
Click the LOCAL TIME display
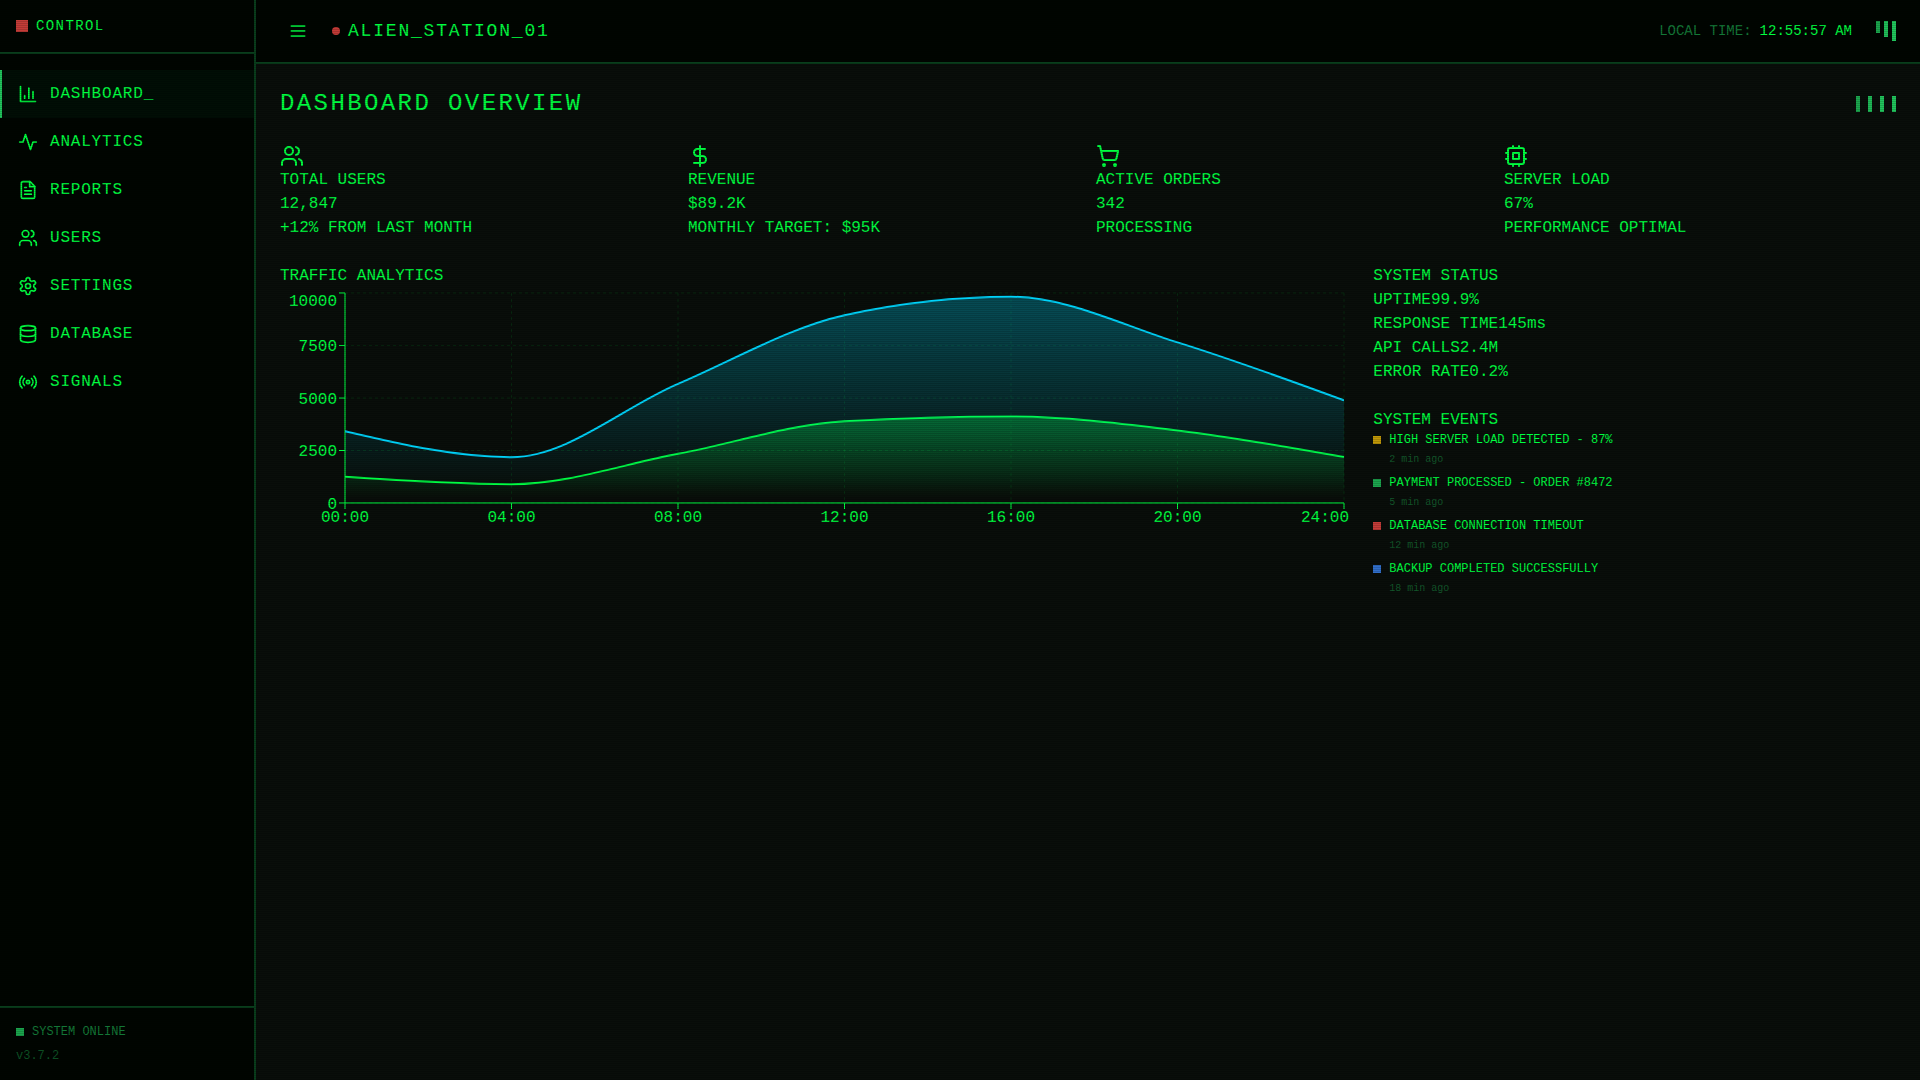click(x=1755, y=30)
